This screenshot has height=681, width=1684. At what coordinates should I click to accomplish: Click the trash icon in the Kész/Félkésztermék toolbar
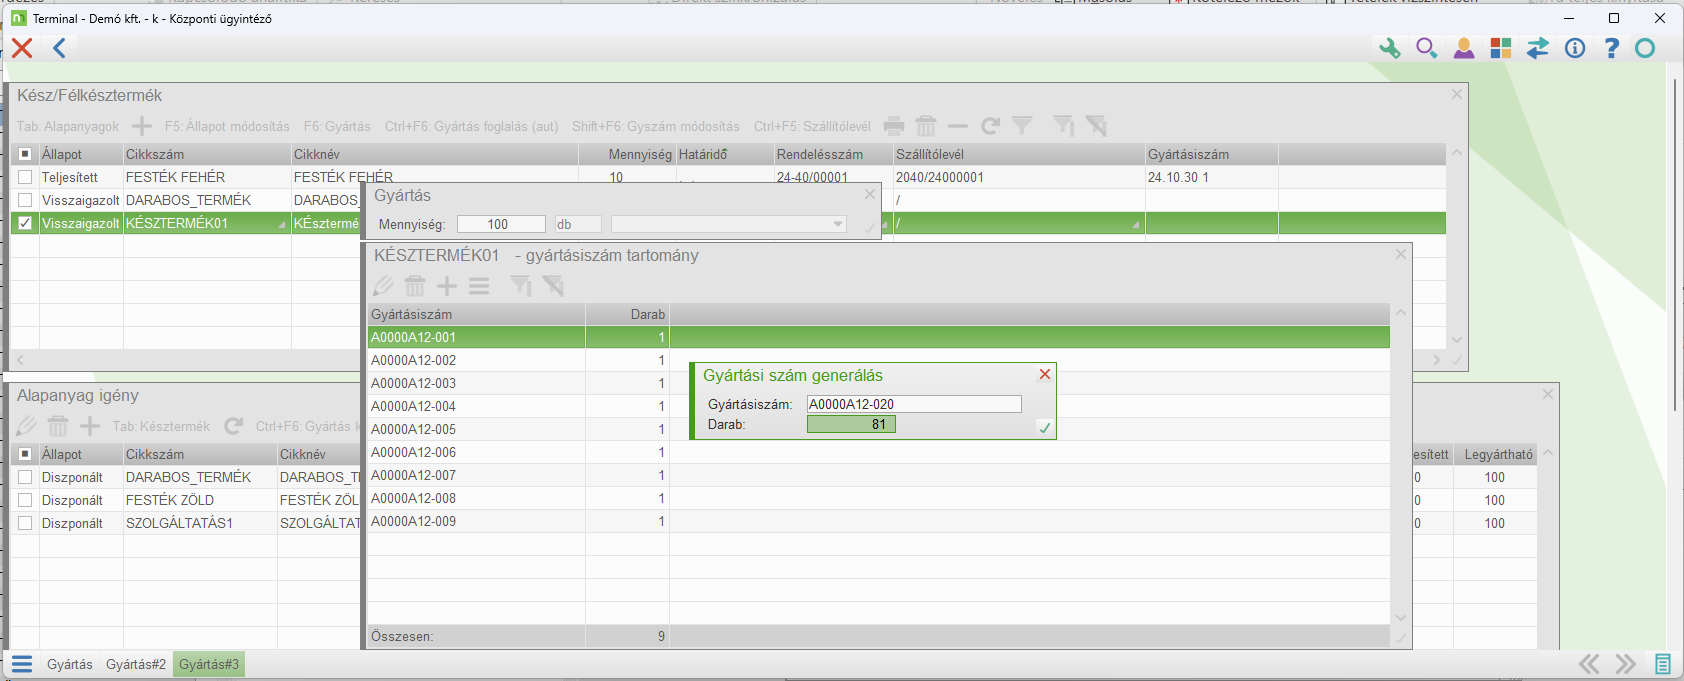pyautogui.click(x=926, y=126)
